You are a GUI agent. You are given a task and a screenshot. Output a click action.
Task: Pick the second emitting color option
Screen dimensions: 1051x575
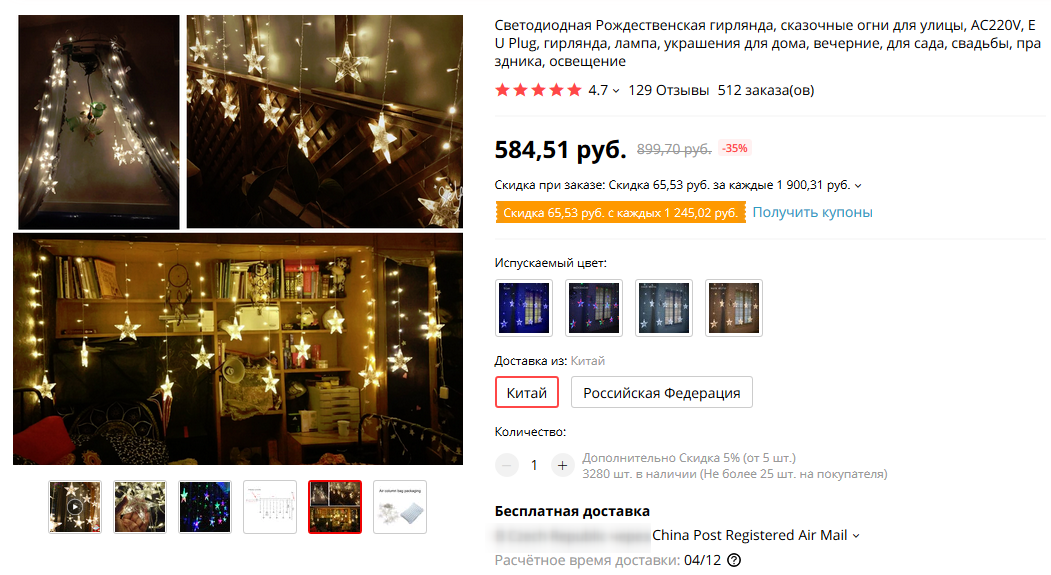pos(594,308)
